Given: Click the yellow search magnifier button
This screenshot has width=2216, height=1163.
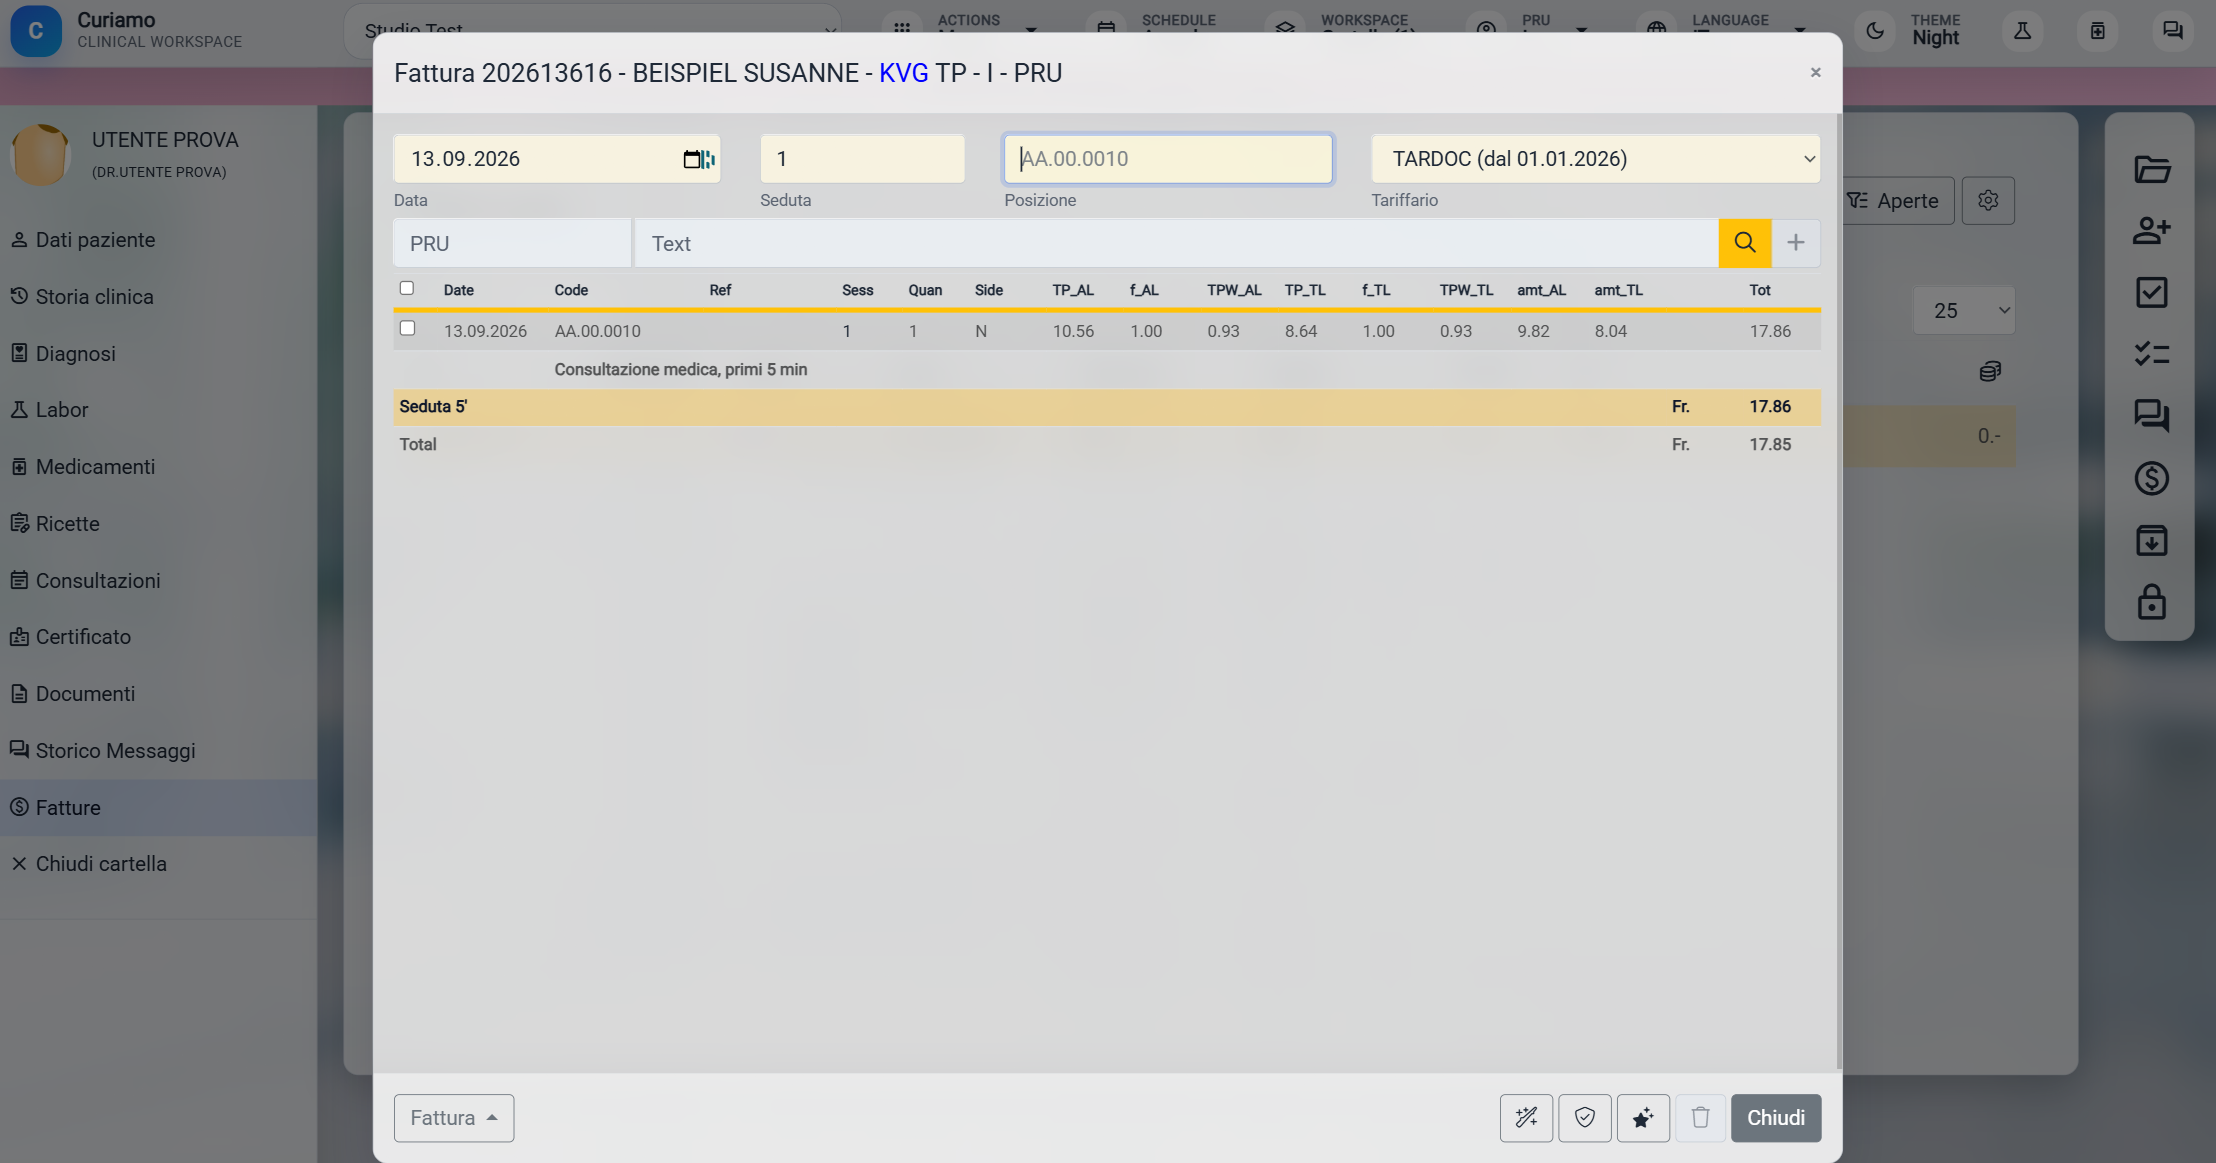Looking at the screenshot, I should 1745,243.
